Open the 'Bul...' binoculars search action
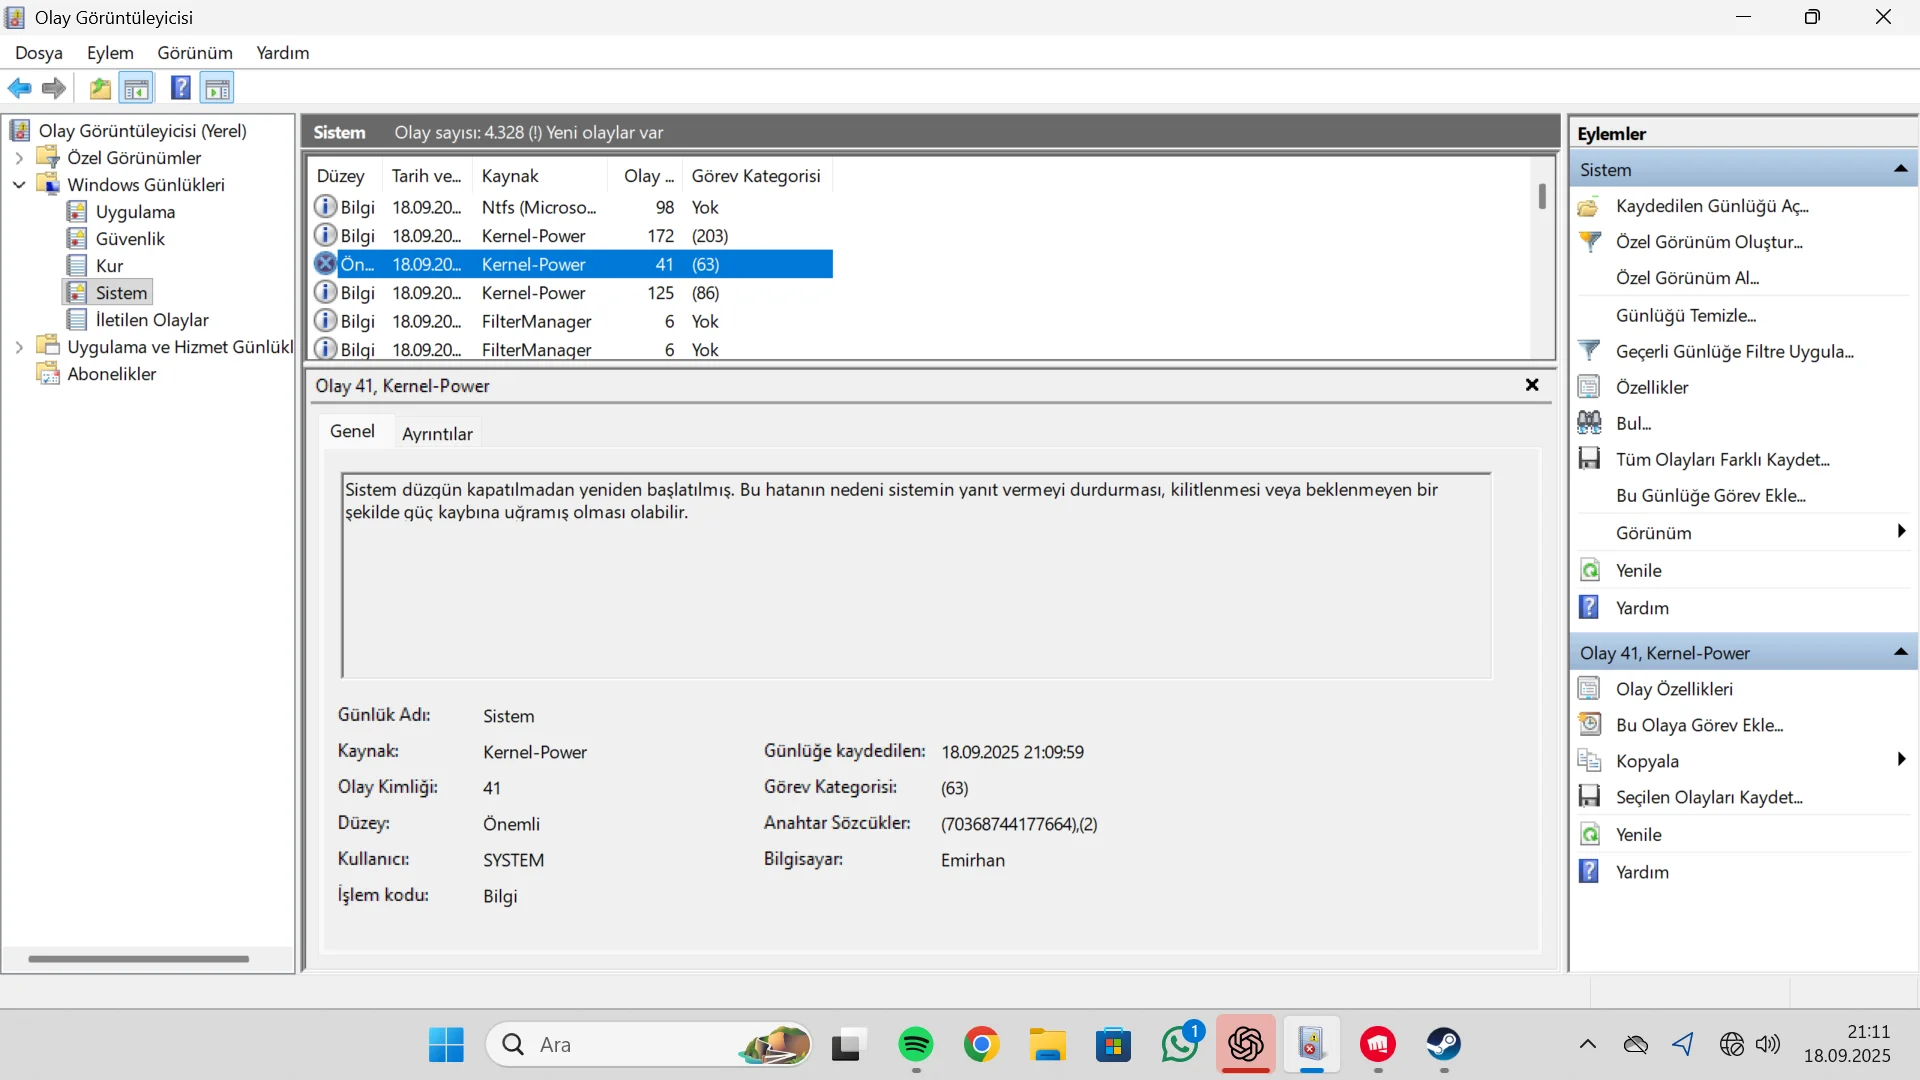Image resolution: width=1920 pixels, height=1080 pixels. click(1633, 423)
